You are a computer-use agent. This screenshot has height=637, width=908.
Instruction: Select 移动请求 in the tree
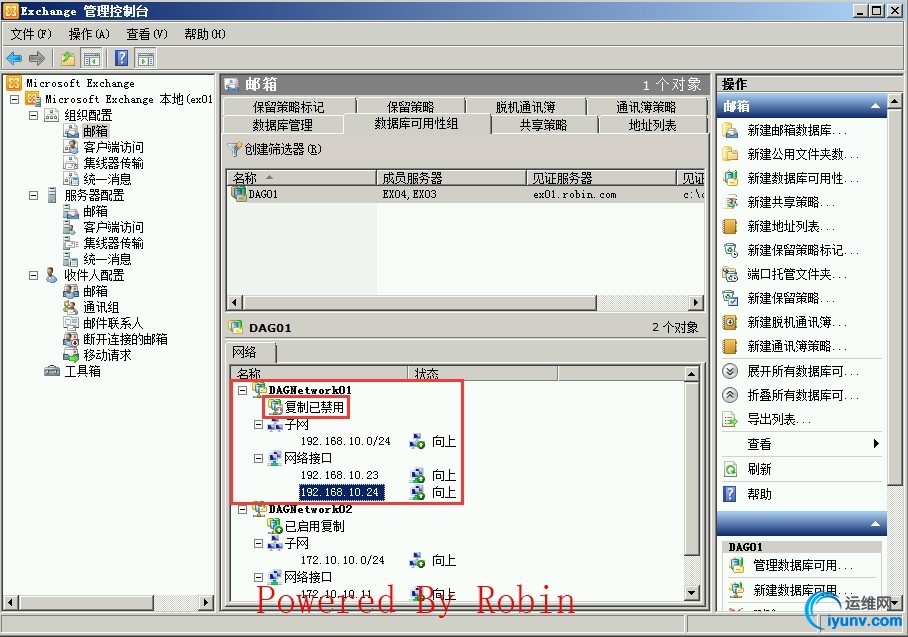[107, 355]
